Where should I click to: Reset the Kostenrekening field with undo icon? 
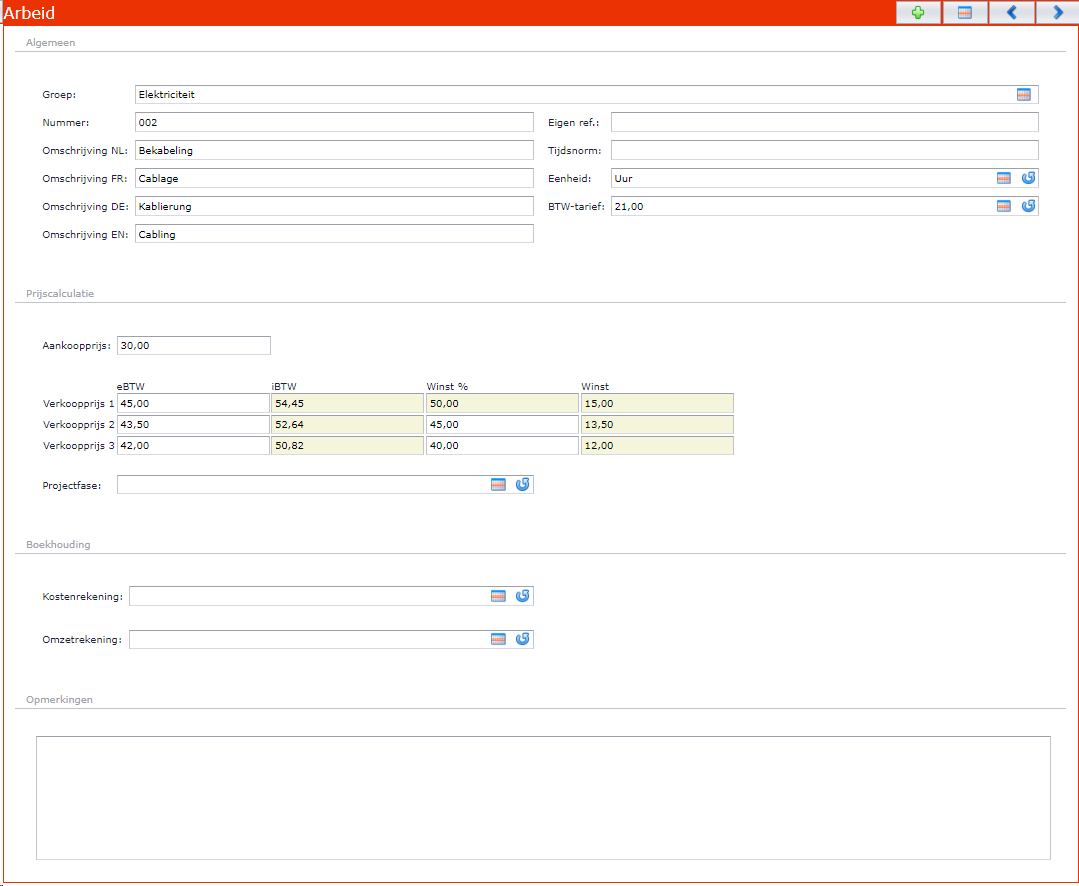point(522,596)
